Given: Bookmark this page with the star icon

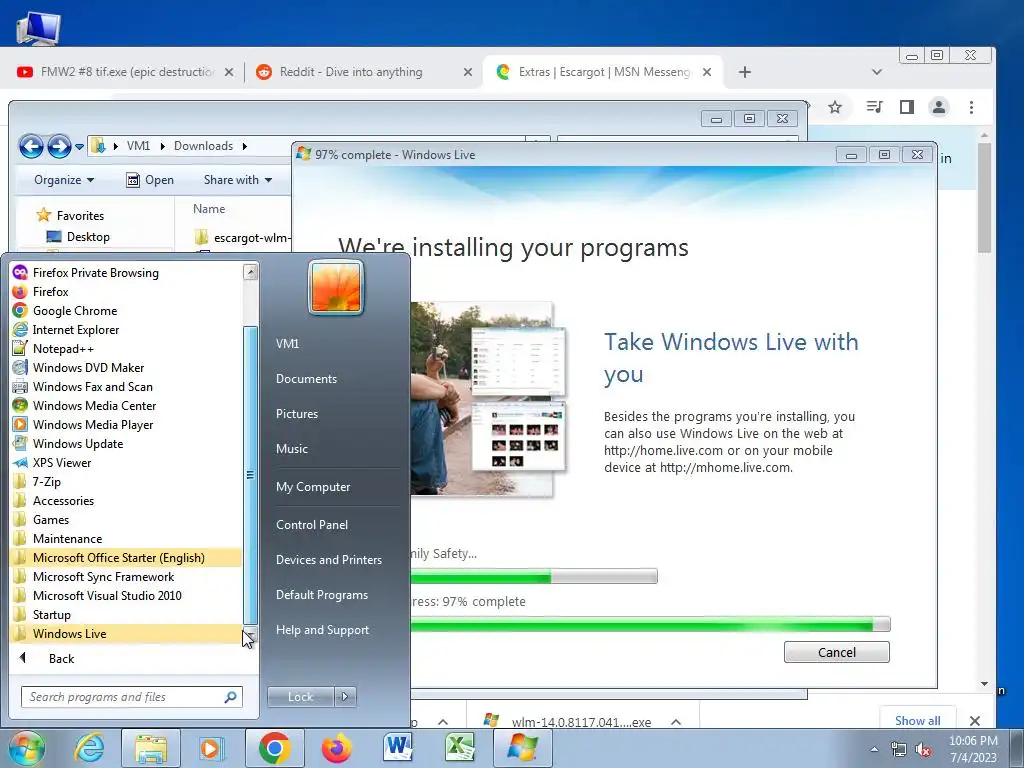Looking at the screenshot, I should (835, 107).
